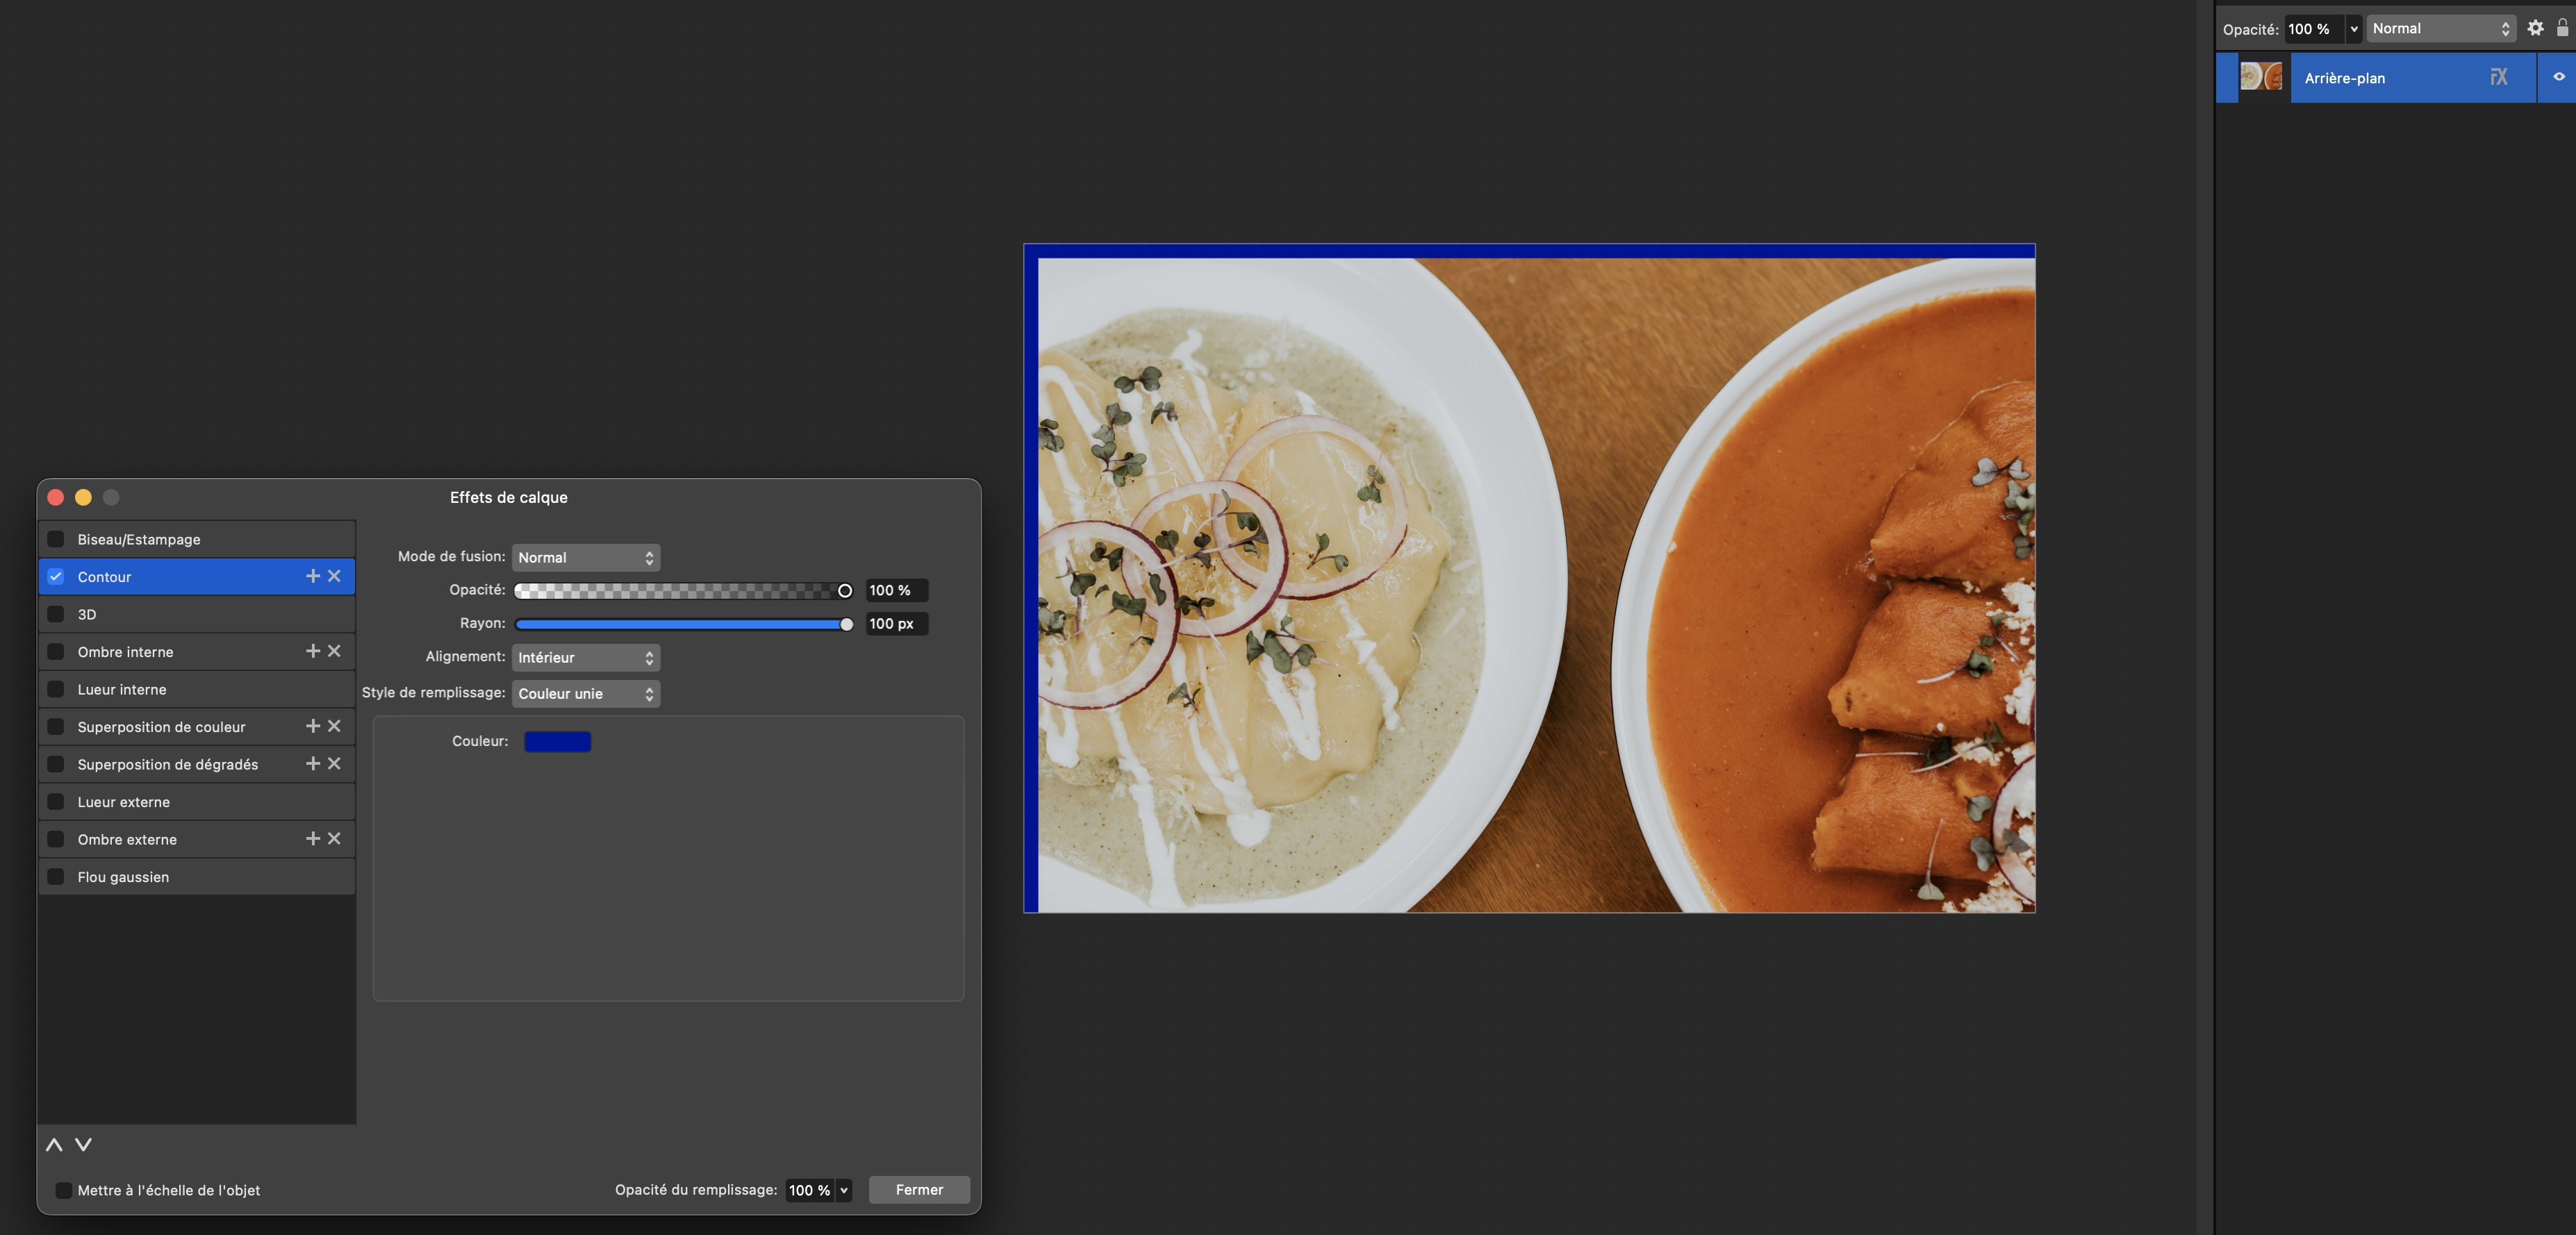This screenshot has width=2576, height=1235.
Task: Toggle the layer lock icon
Action: (x=2562, y=28)
